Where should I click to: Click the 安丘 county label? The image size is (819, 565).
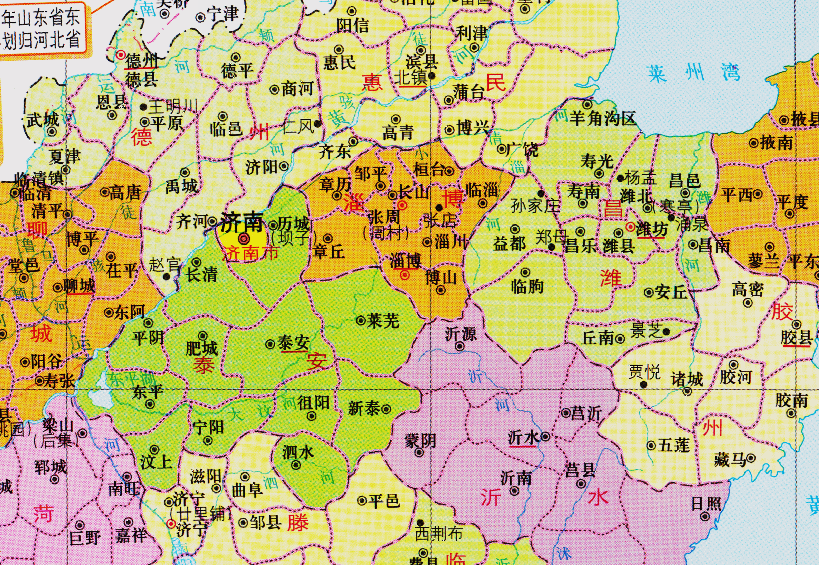pos(671,292)
